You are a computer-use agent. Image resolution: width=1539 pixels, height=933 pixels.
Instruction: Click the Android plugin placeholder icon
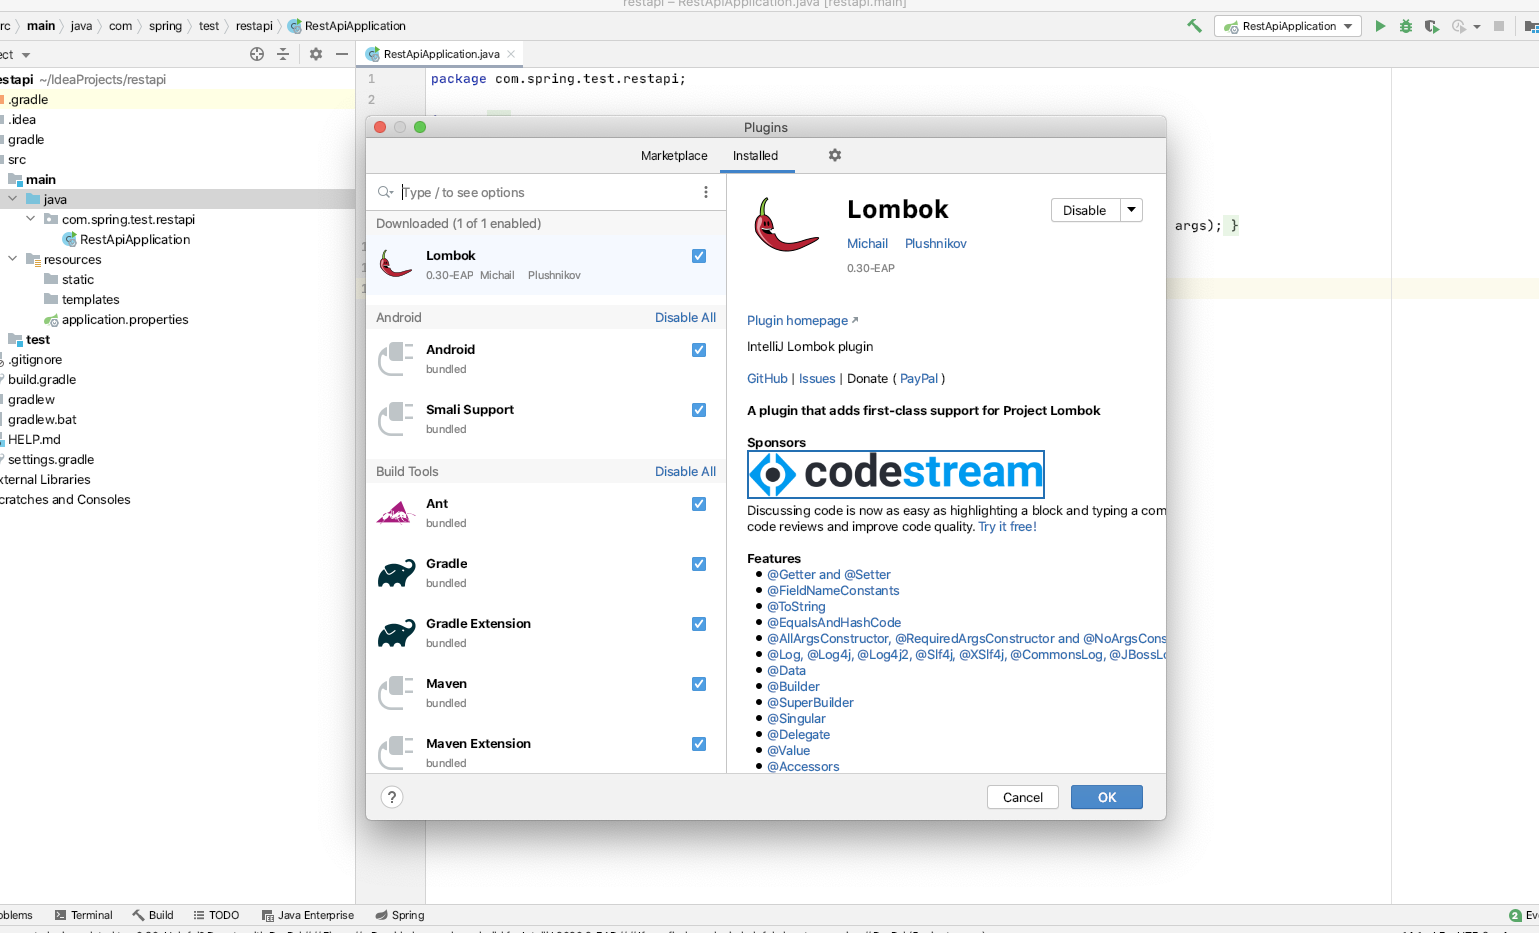(x=396, y=358)
